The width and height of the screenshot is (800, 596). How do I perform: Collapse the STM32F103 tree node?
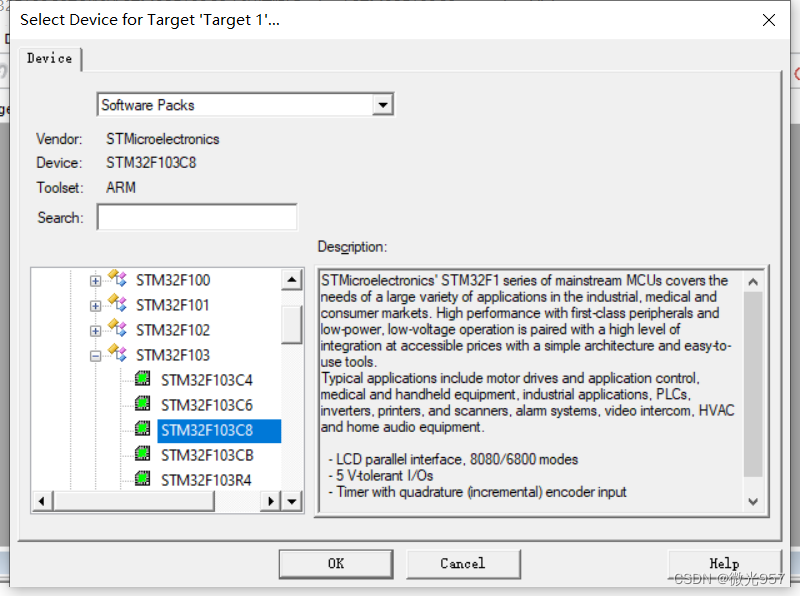[x=95, y=356]
